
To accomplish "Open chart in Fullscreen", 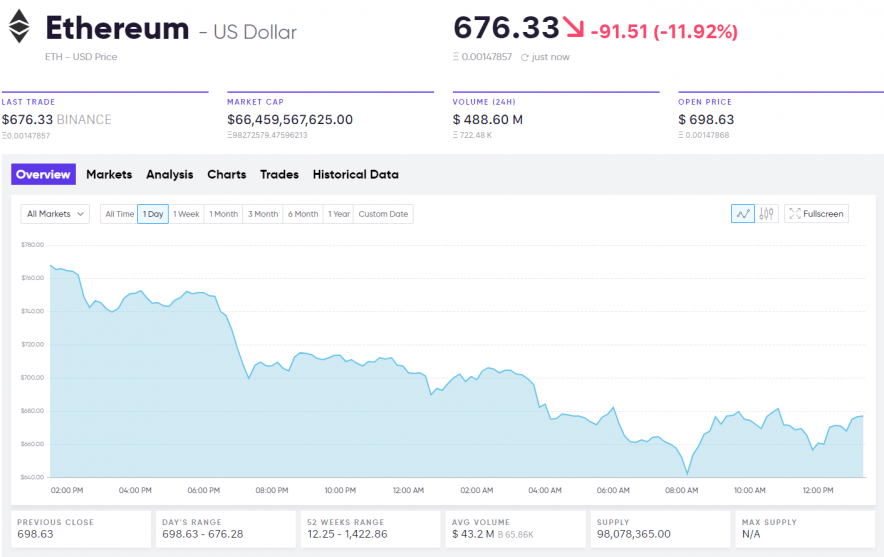I will (816, 214).
